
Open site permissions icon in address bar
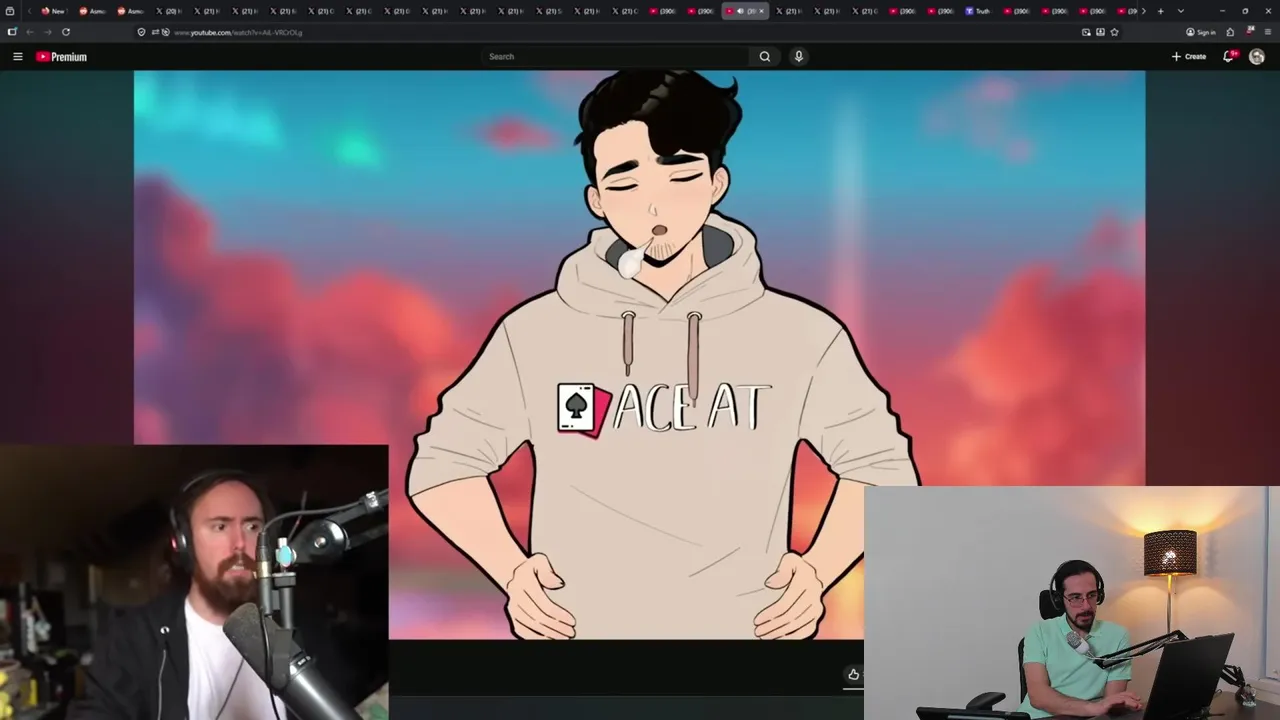click(155, 32)
